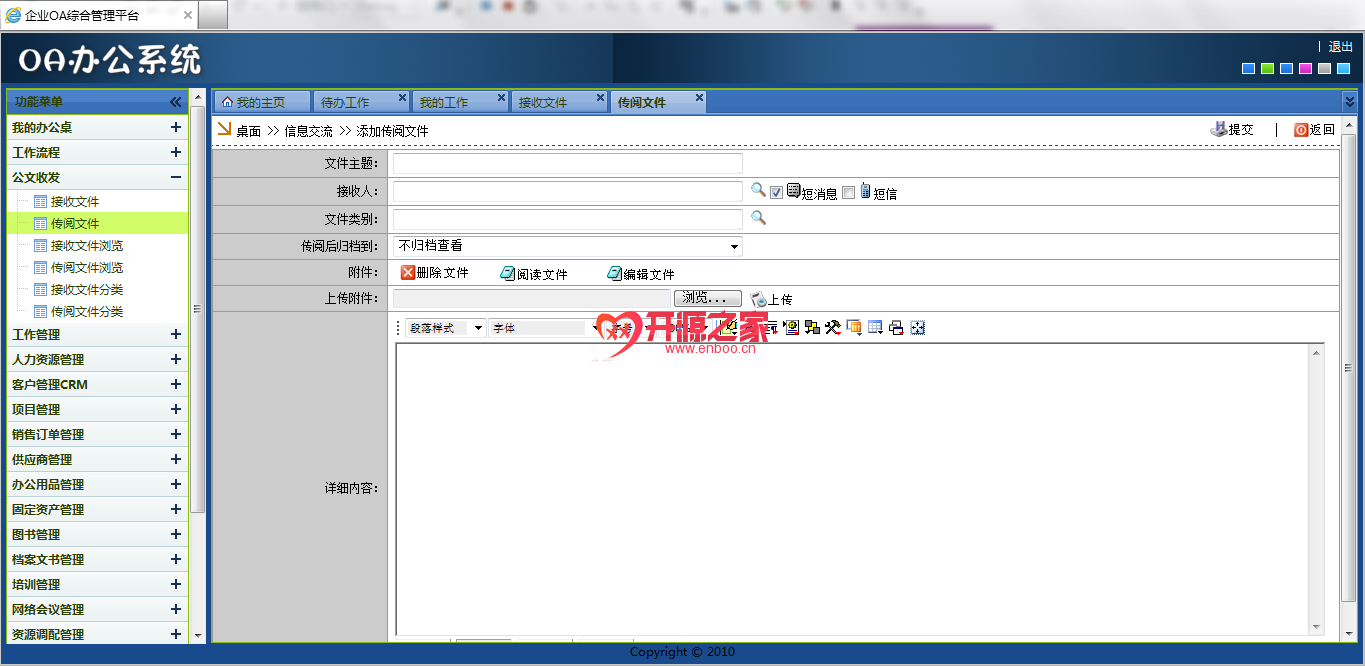Click the 短信 mobile phone icon
1365x666 pixels.
pyautogui.click(x=865, y=190)
